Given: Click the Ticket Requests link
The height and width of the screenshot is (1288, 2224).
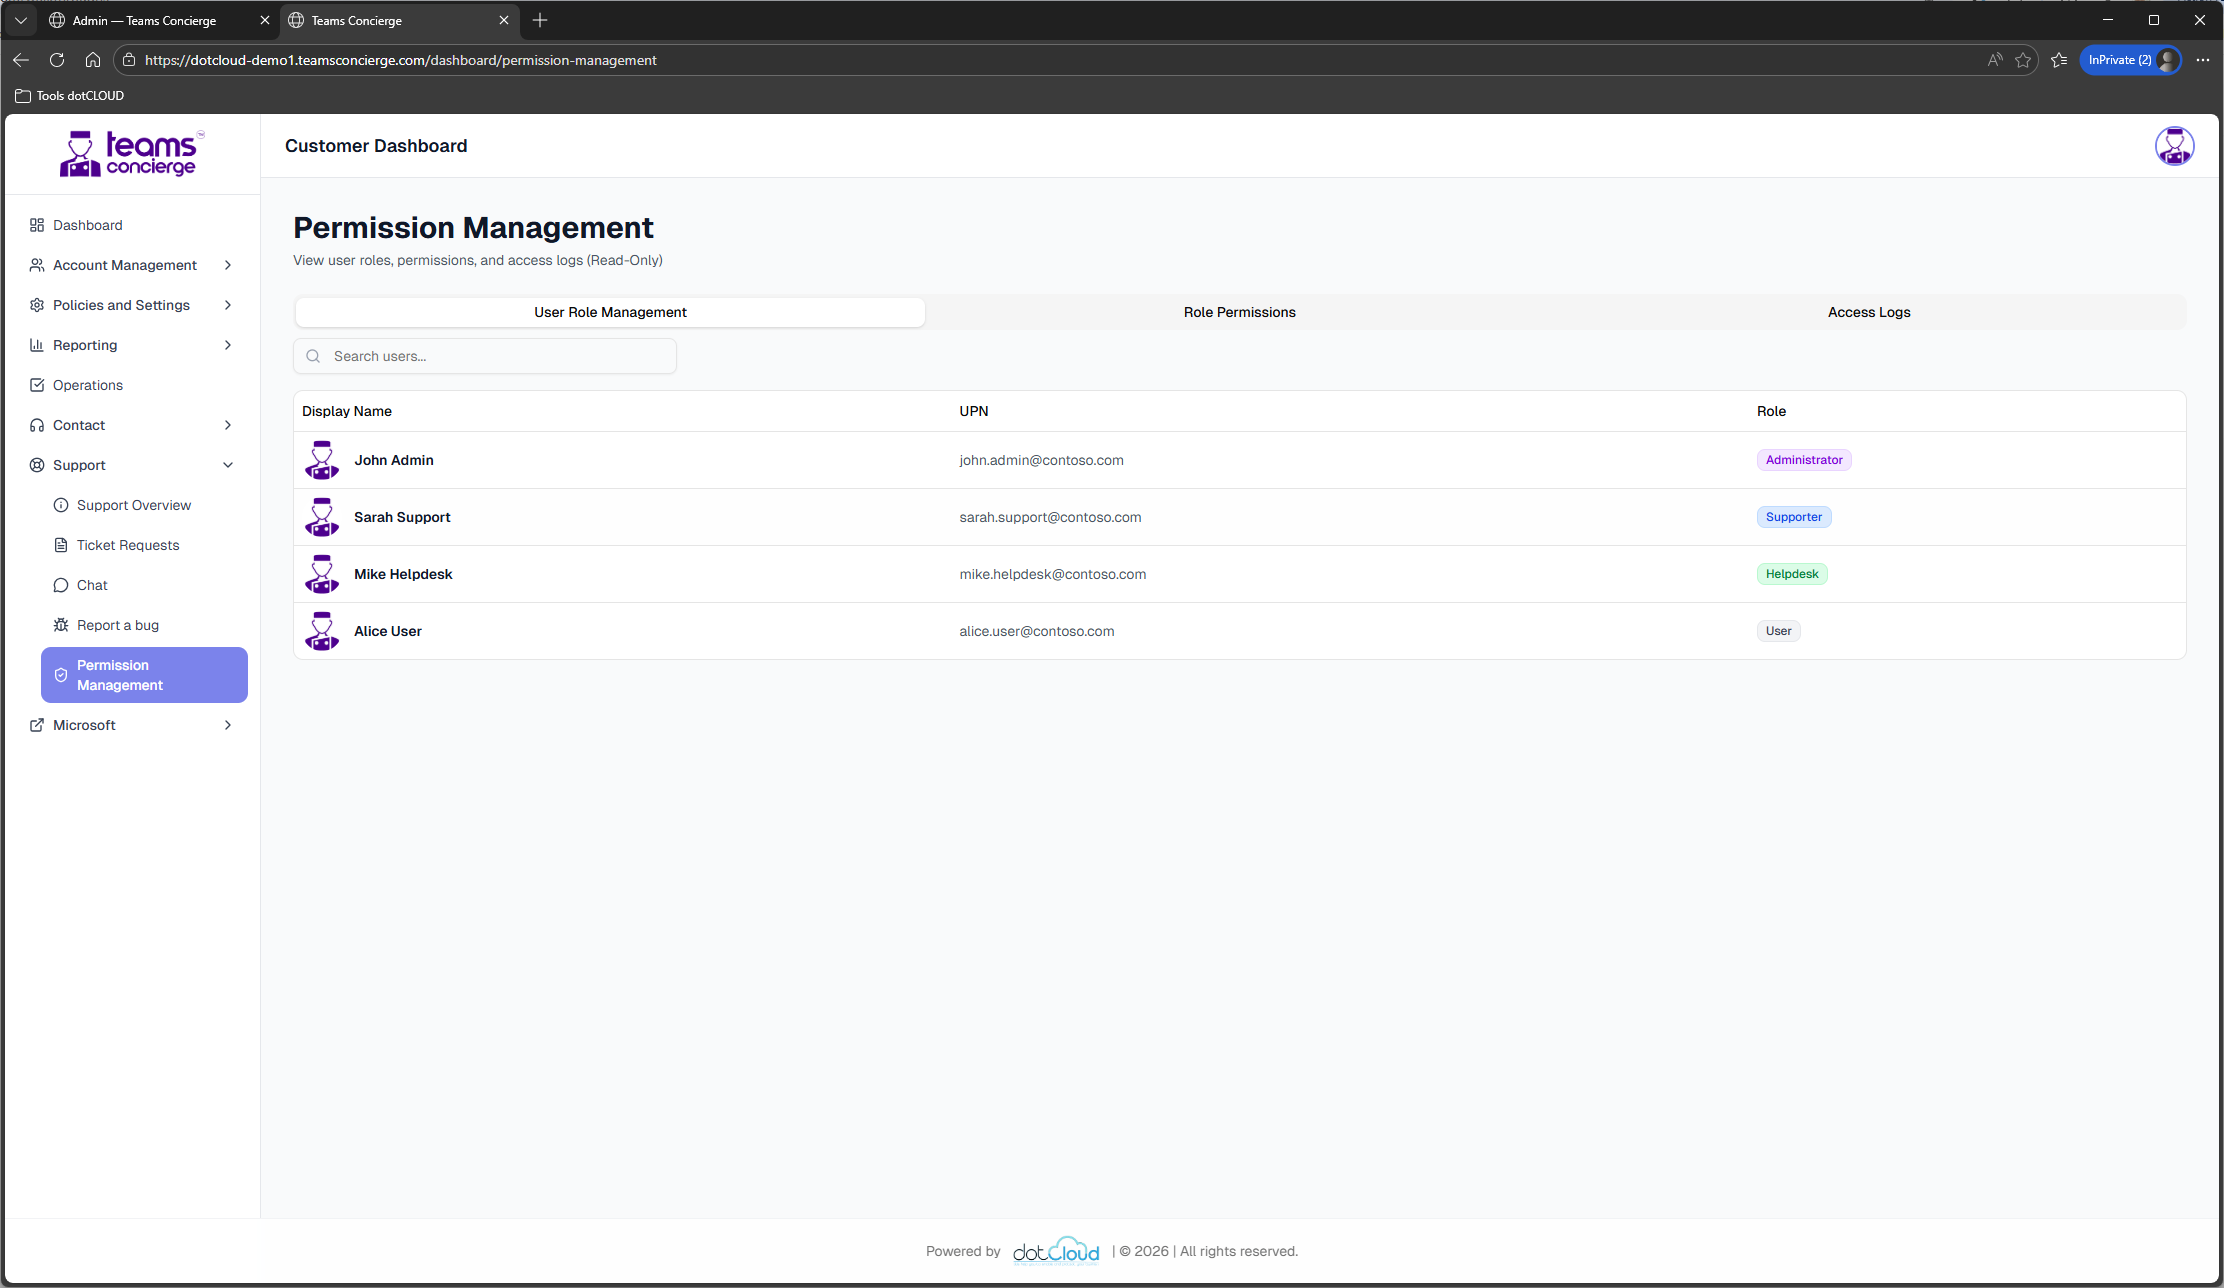Looking at the screenshot, I should (128, 545).
